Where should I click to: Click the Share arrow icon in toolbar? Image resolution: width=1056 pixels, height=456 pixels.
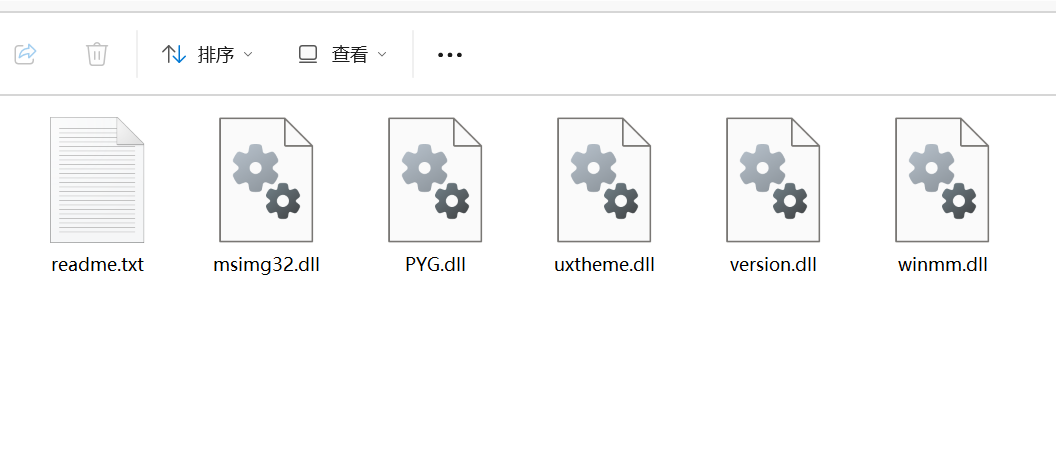25,54
